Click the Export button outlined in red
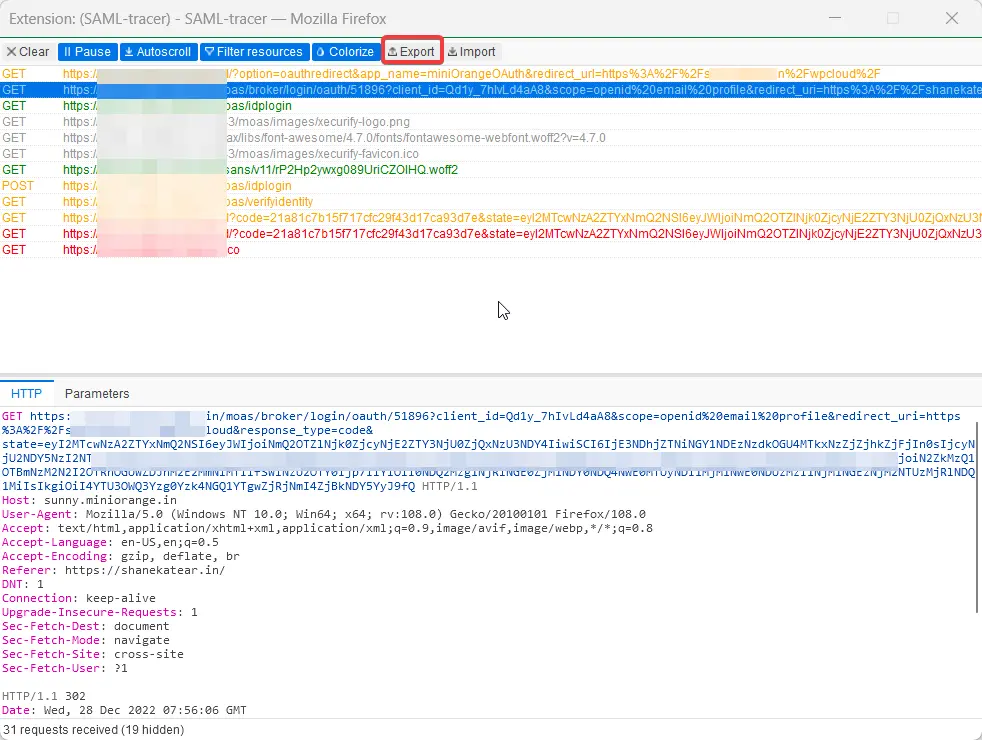The image size is (982, 740). (x=411, y=51)
